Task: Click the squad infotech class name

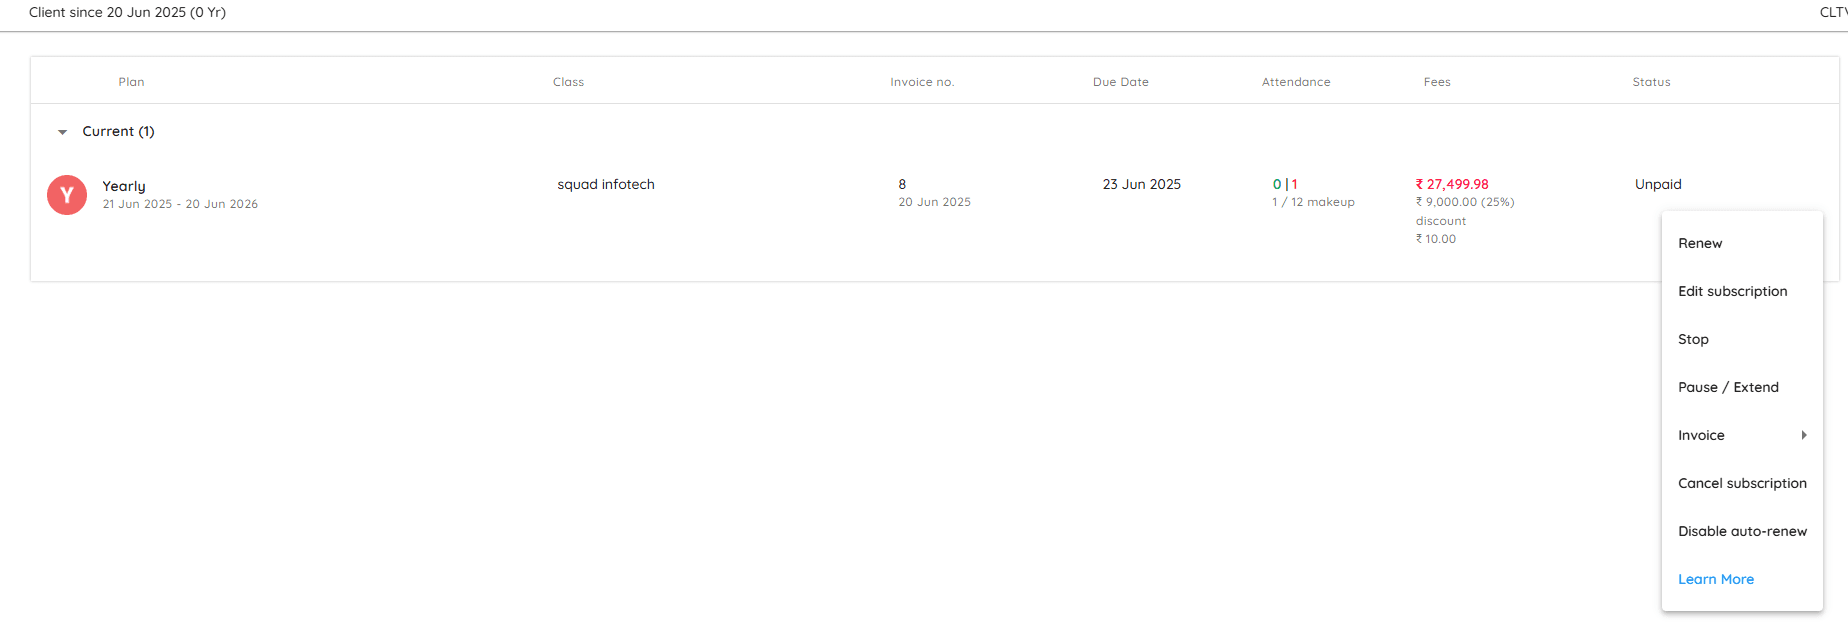Action: coord(606,184)
